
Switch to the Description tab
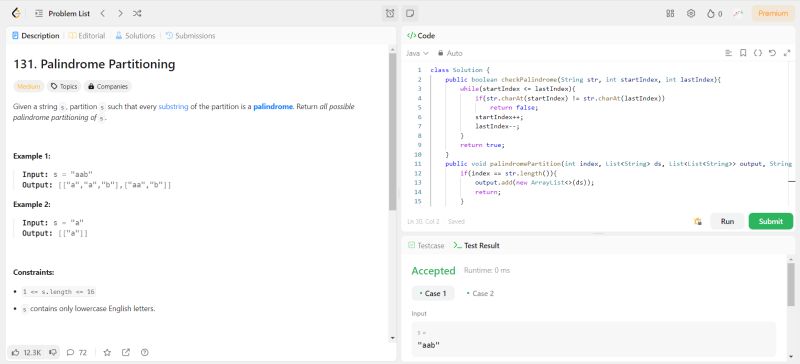click(35, 36)
